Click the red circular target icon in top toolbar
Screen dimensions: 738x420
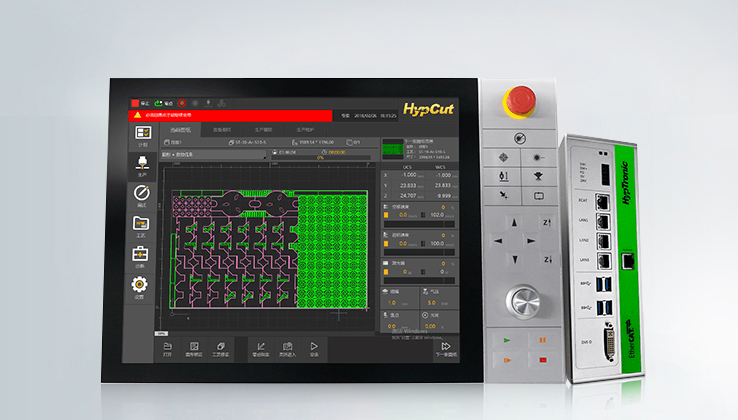[183, 103]
